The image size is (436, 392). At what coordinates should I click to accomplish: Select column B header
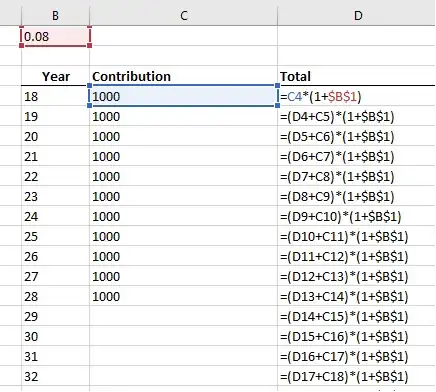[x=55, y=15]
